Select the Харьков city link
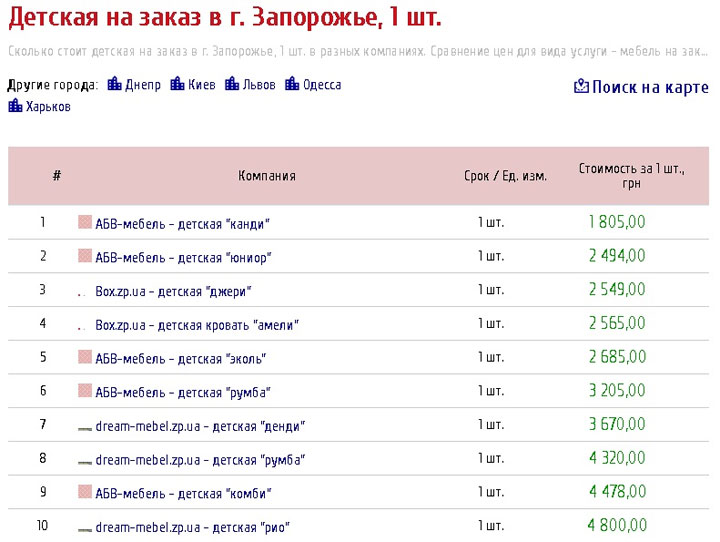720x542 pixels. click(x=48, y=107)
